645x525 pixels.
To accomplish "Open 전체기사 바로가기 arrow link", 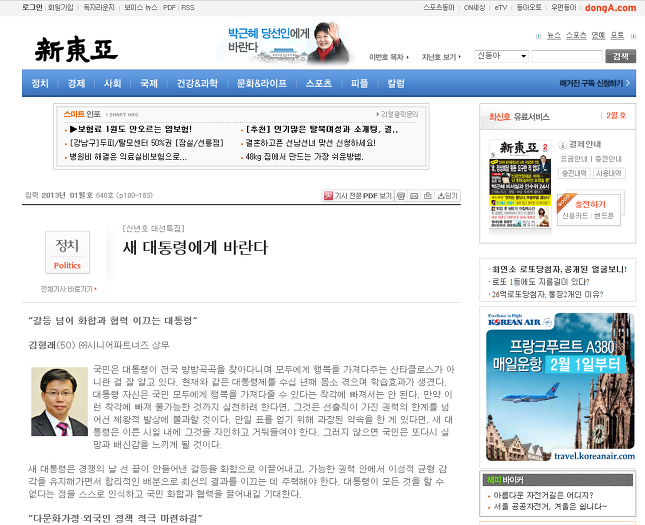I will coord(69,289).
